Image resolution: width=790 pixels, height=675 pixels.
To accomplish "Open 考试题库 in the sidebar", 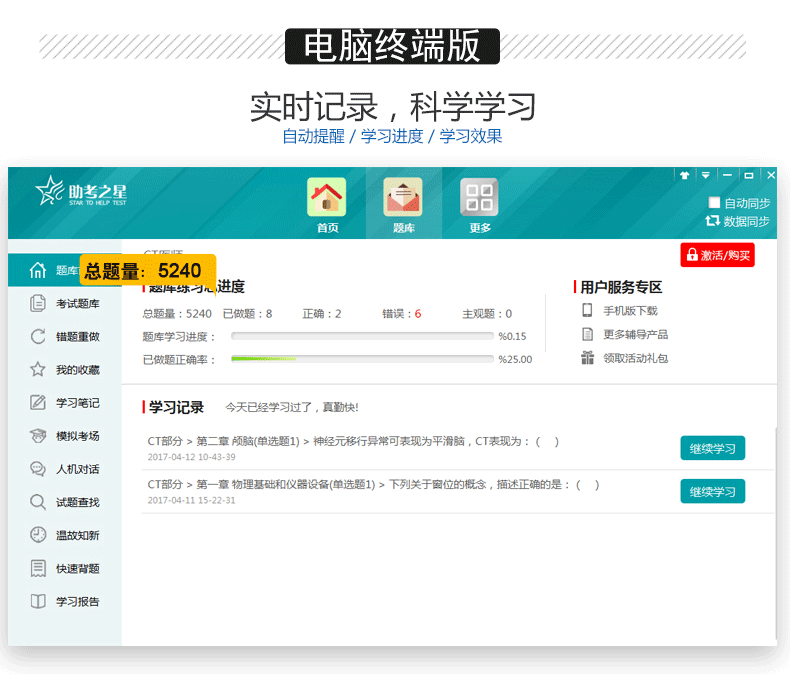I will pyautogui.click(x=64, y=303).
